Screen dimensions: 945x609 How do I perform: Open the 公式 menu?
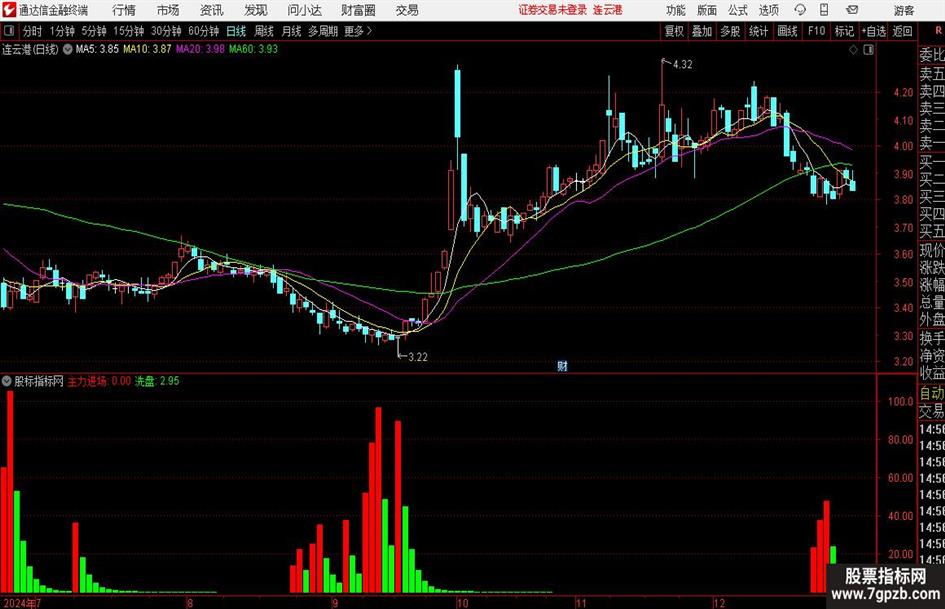tap(738, 10)
